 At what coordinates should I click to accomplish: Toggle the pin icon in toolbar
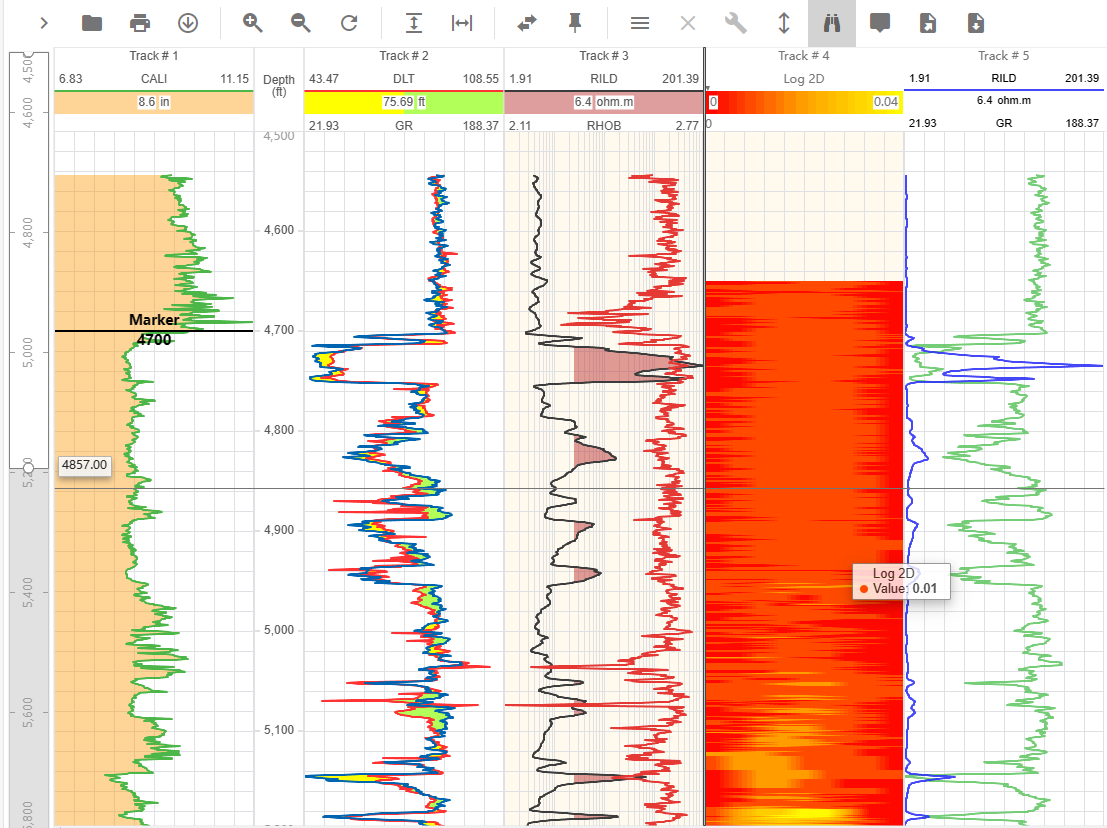tap(575, 23)
